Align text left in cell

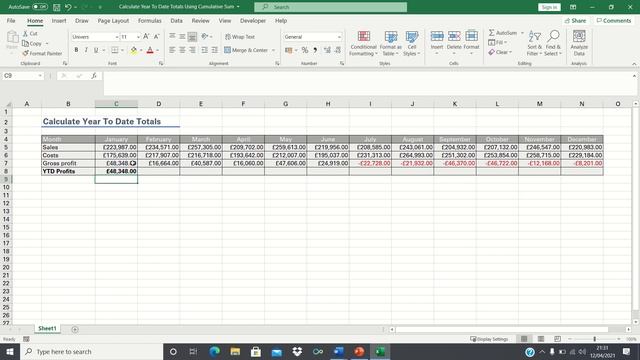[x=172, y=50]
